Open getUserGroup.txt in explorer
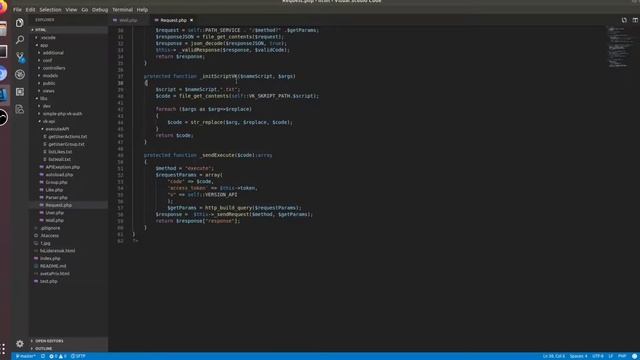This screenshot has height=360, width=640. coord(66,144)
